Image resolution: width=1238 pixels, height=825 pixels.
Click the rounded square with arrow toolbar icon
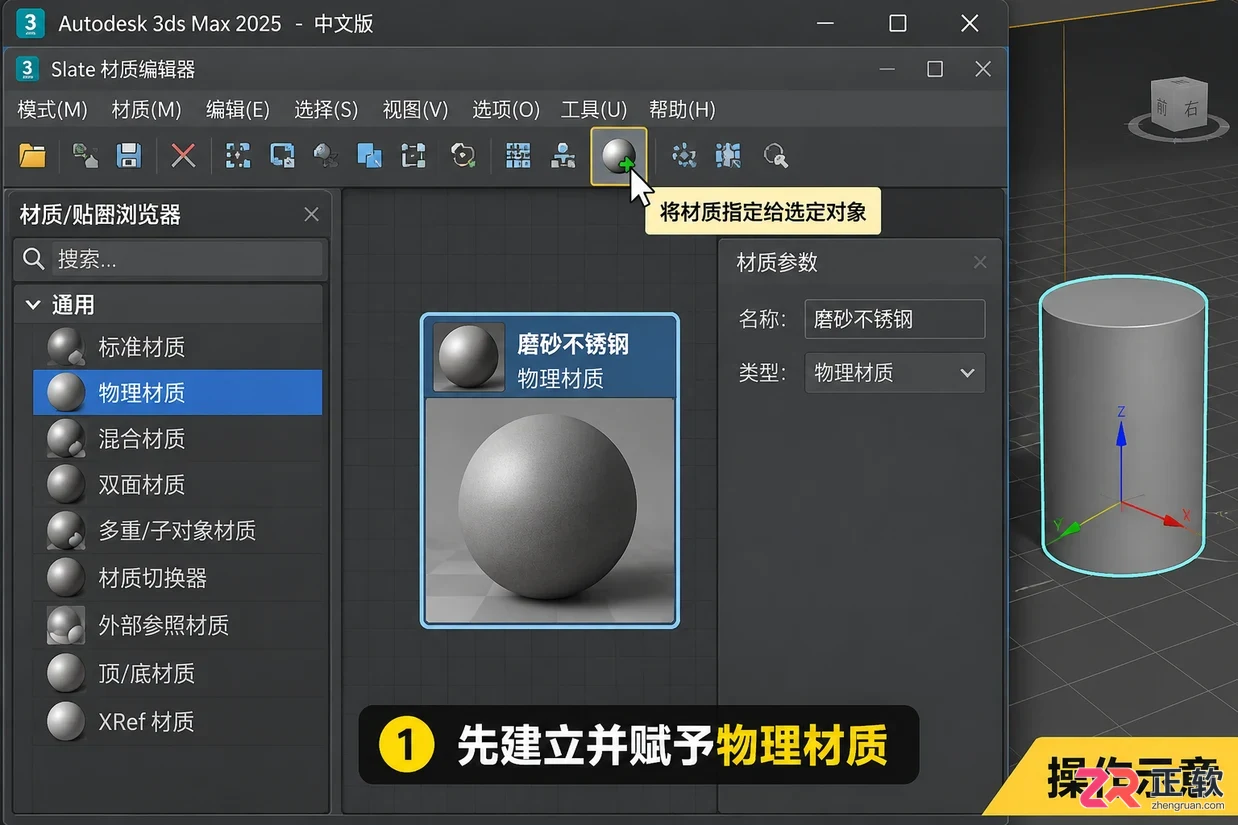pyautogui.click(x=282, y=155)
